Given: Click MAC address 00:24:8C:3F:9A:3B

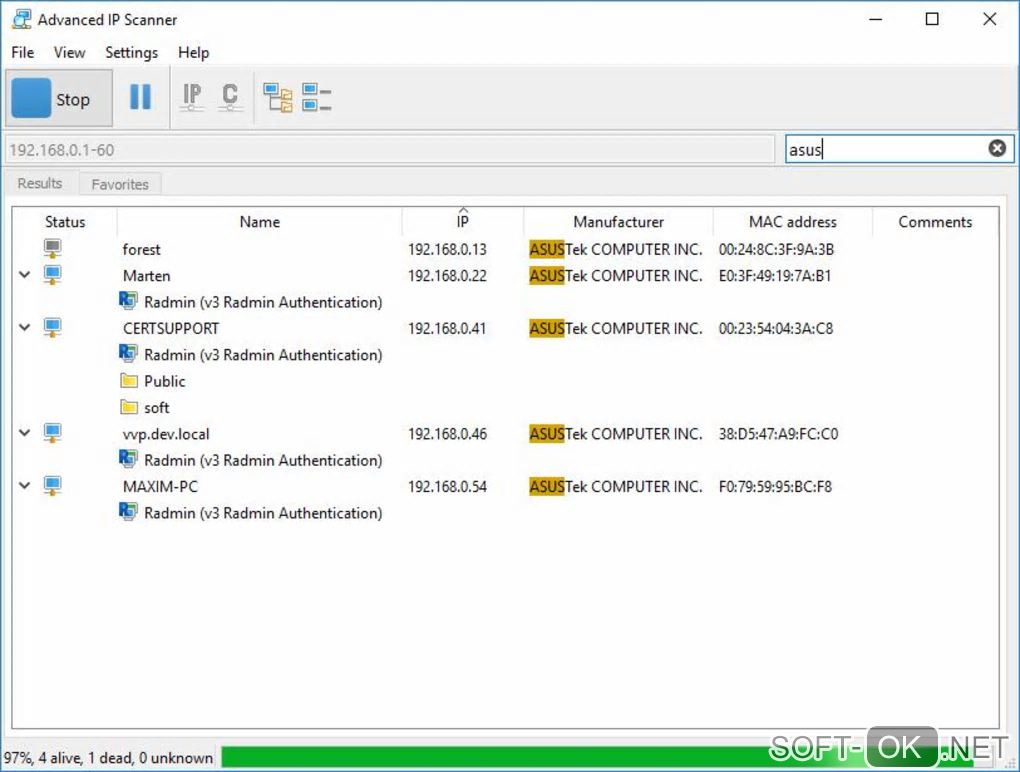Looking at the screenshot, I should pyautogui.click(x=776, y=250).
